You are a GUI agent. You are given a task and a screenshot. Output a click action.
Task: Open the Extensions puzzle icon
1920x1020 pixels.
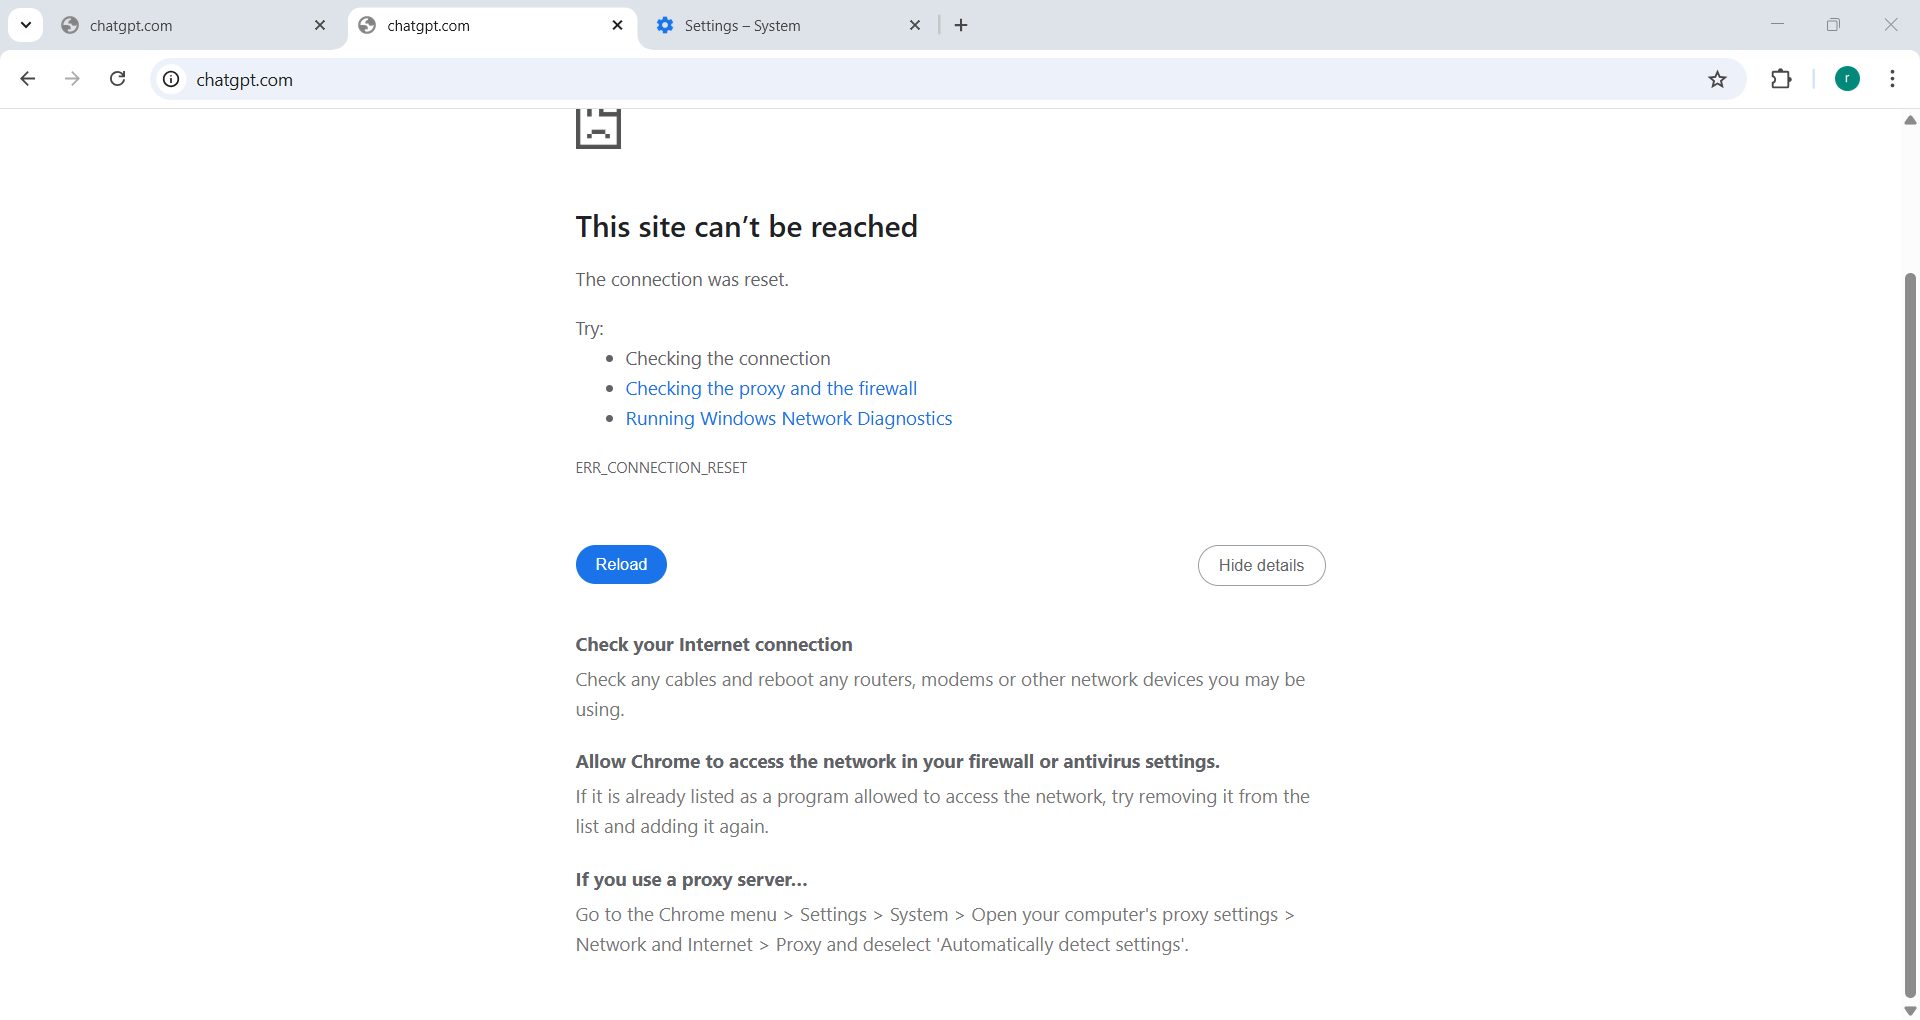coord(1781,79)
